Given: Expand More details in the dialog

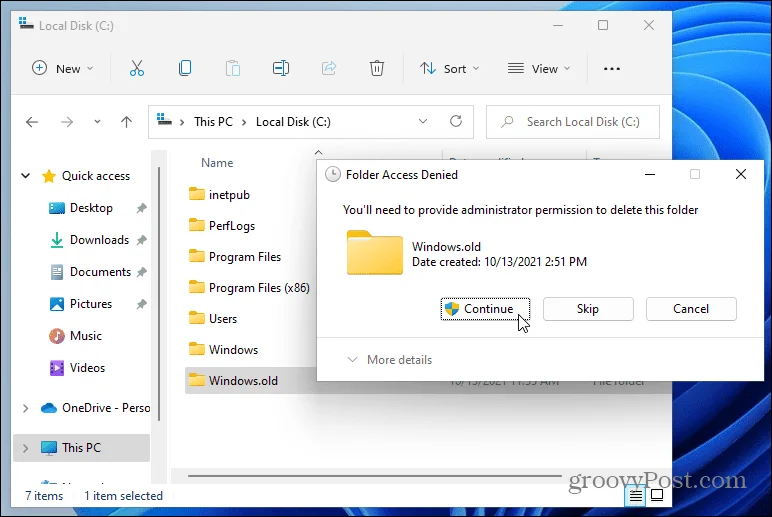Looking at the screenshot, I should [389, 360].
